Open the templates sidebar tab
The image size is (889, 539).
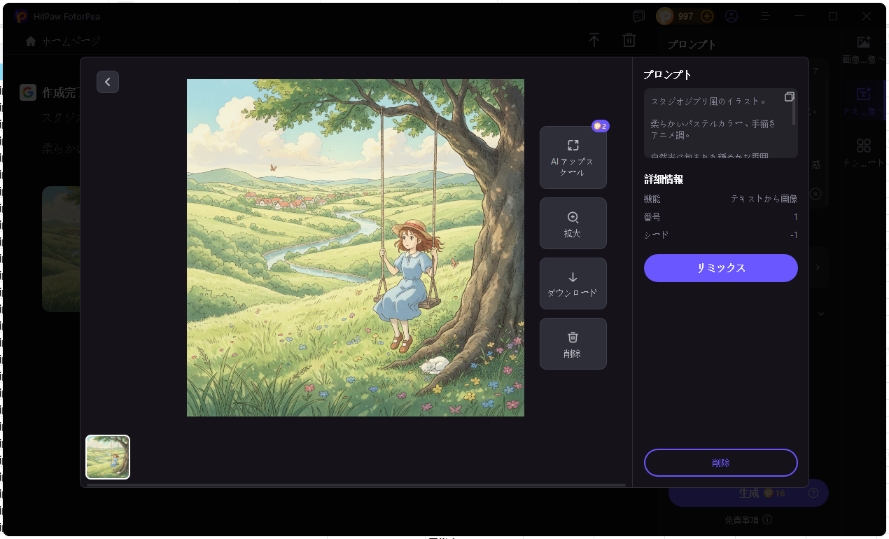point(863,152)
